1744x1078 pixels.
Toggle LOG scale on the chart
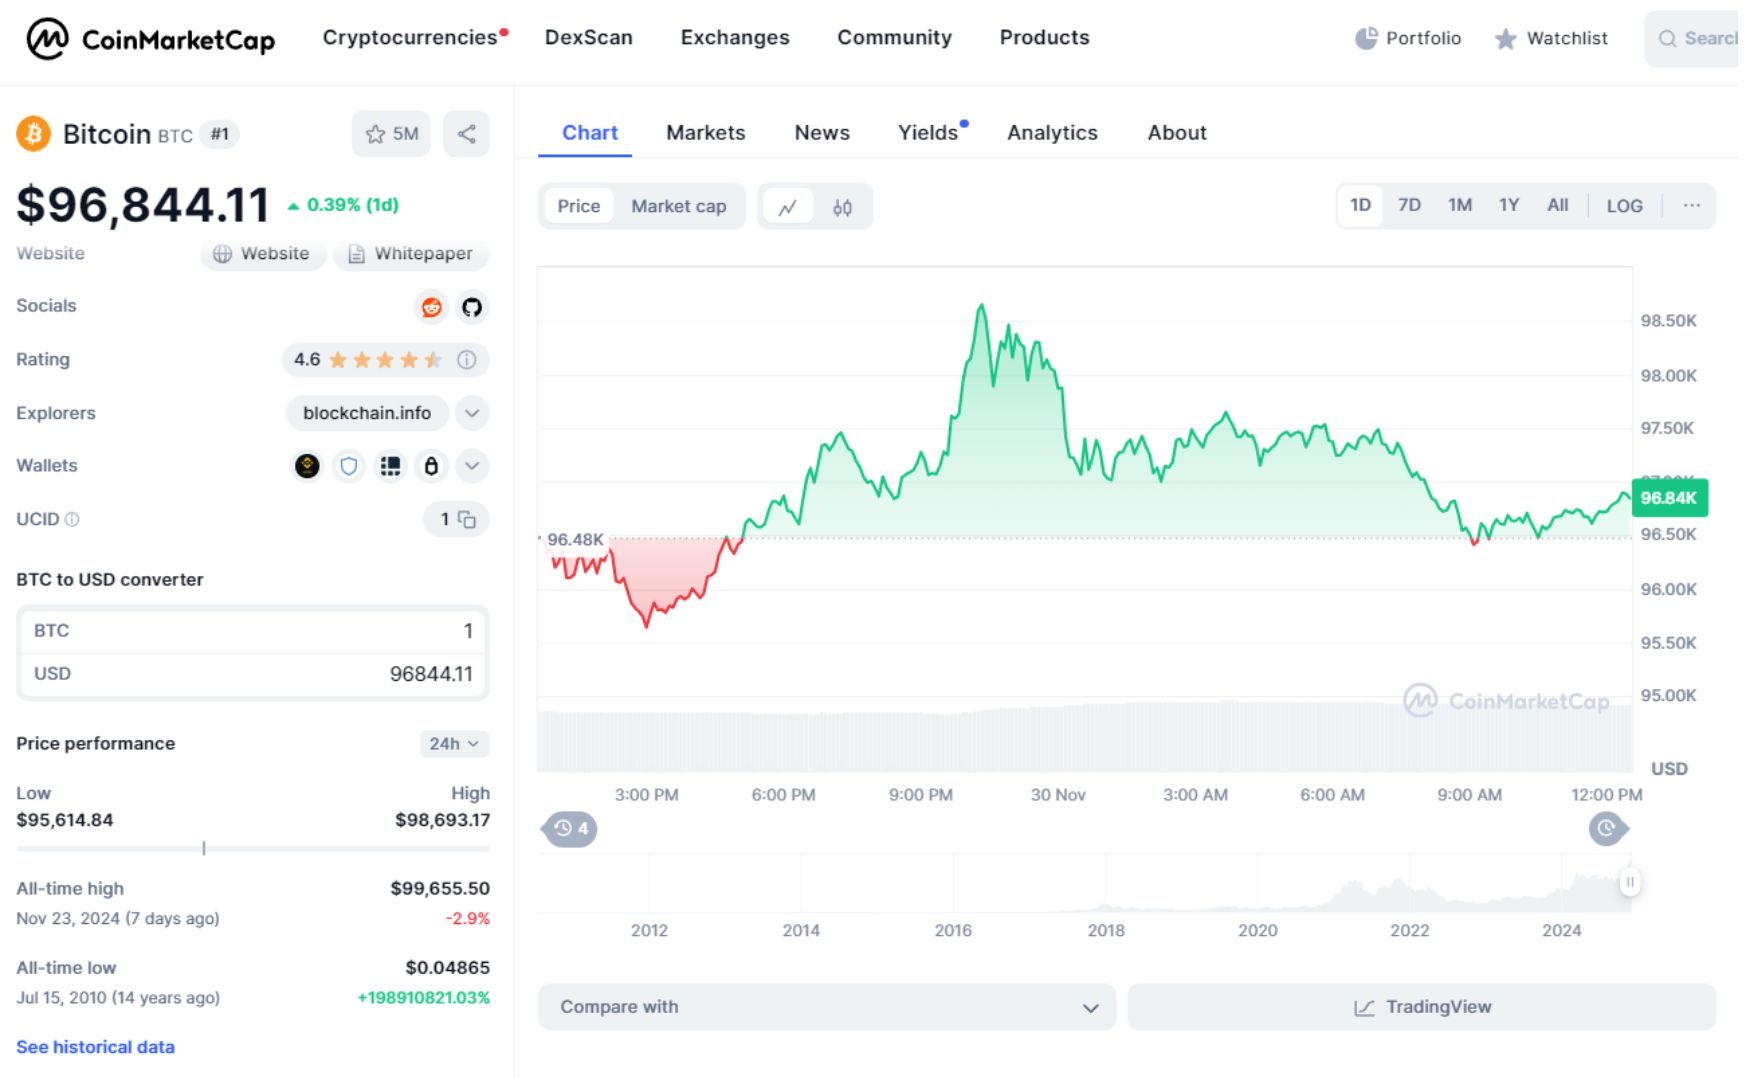tap(1624, 205)
